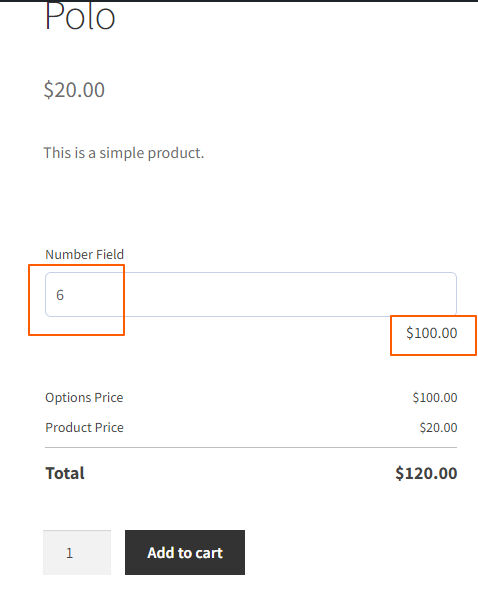478x601 pixels.
Task: Click the $120.00 total amount
Action: (426, 473)
